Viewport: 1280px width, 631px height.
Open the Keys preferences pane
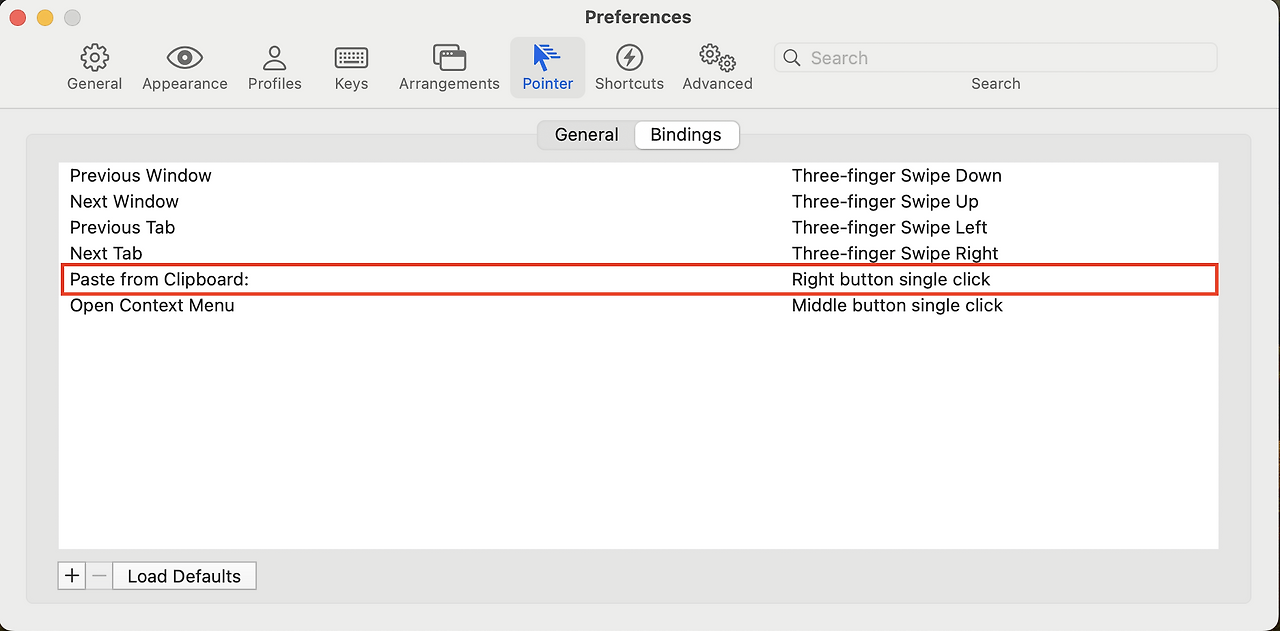coord(351,65)
